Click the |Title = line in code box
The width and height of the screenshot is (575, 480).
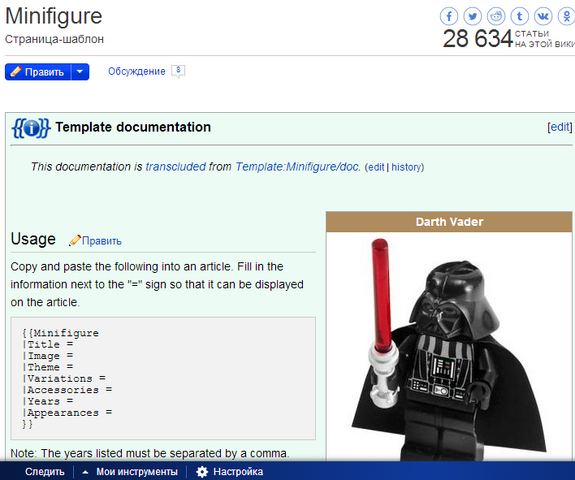coord(48,344)
